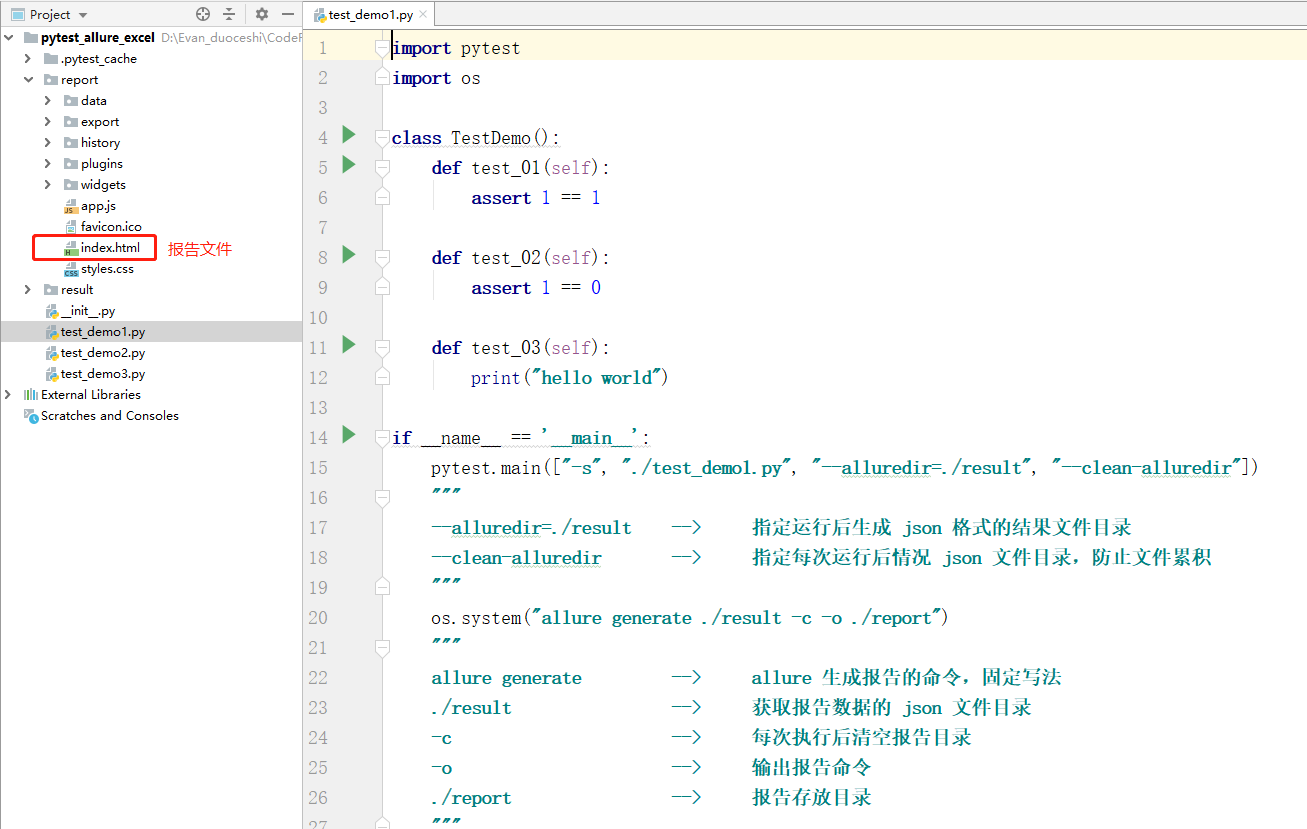Fold the TestDemo class at line 4
The height and width of the screenshot is (829, 1307).
(x=381, y=137)
